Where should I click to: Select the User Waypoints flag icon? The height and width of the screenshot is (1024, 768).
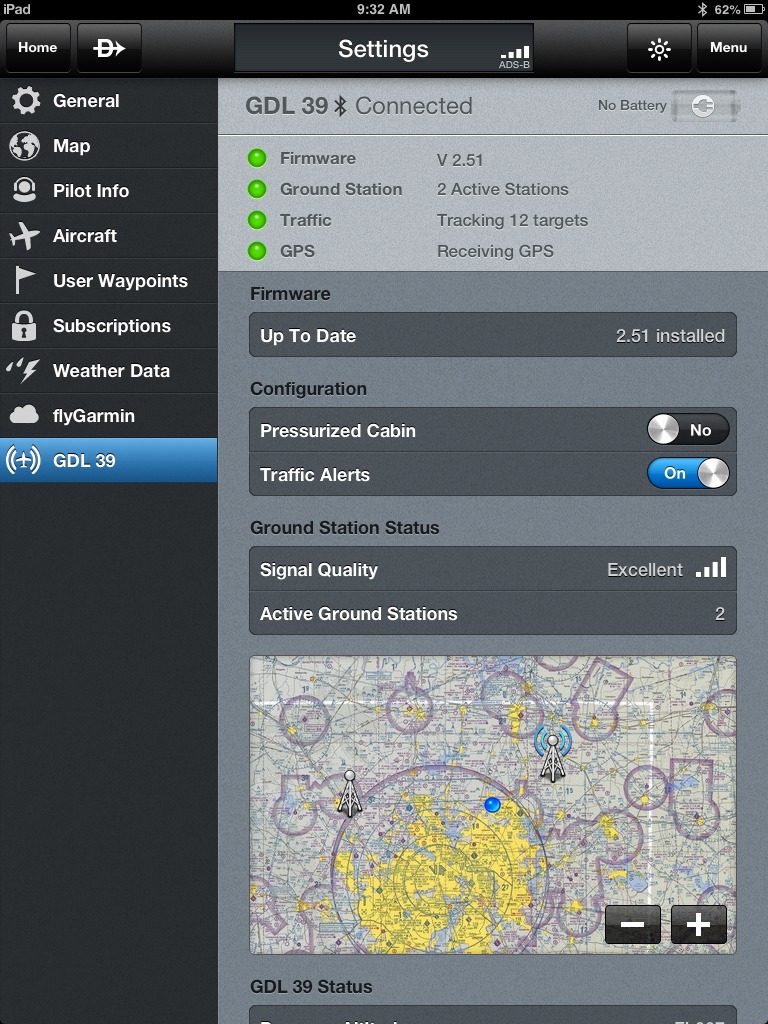click(x=24, y=280)
